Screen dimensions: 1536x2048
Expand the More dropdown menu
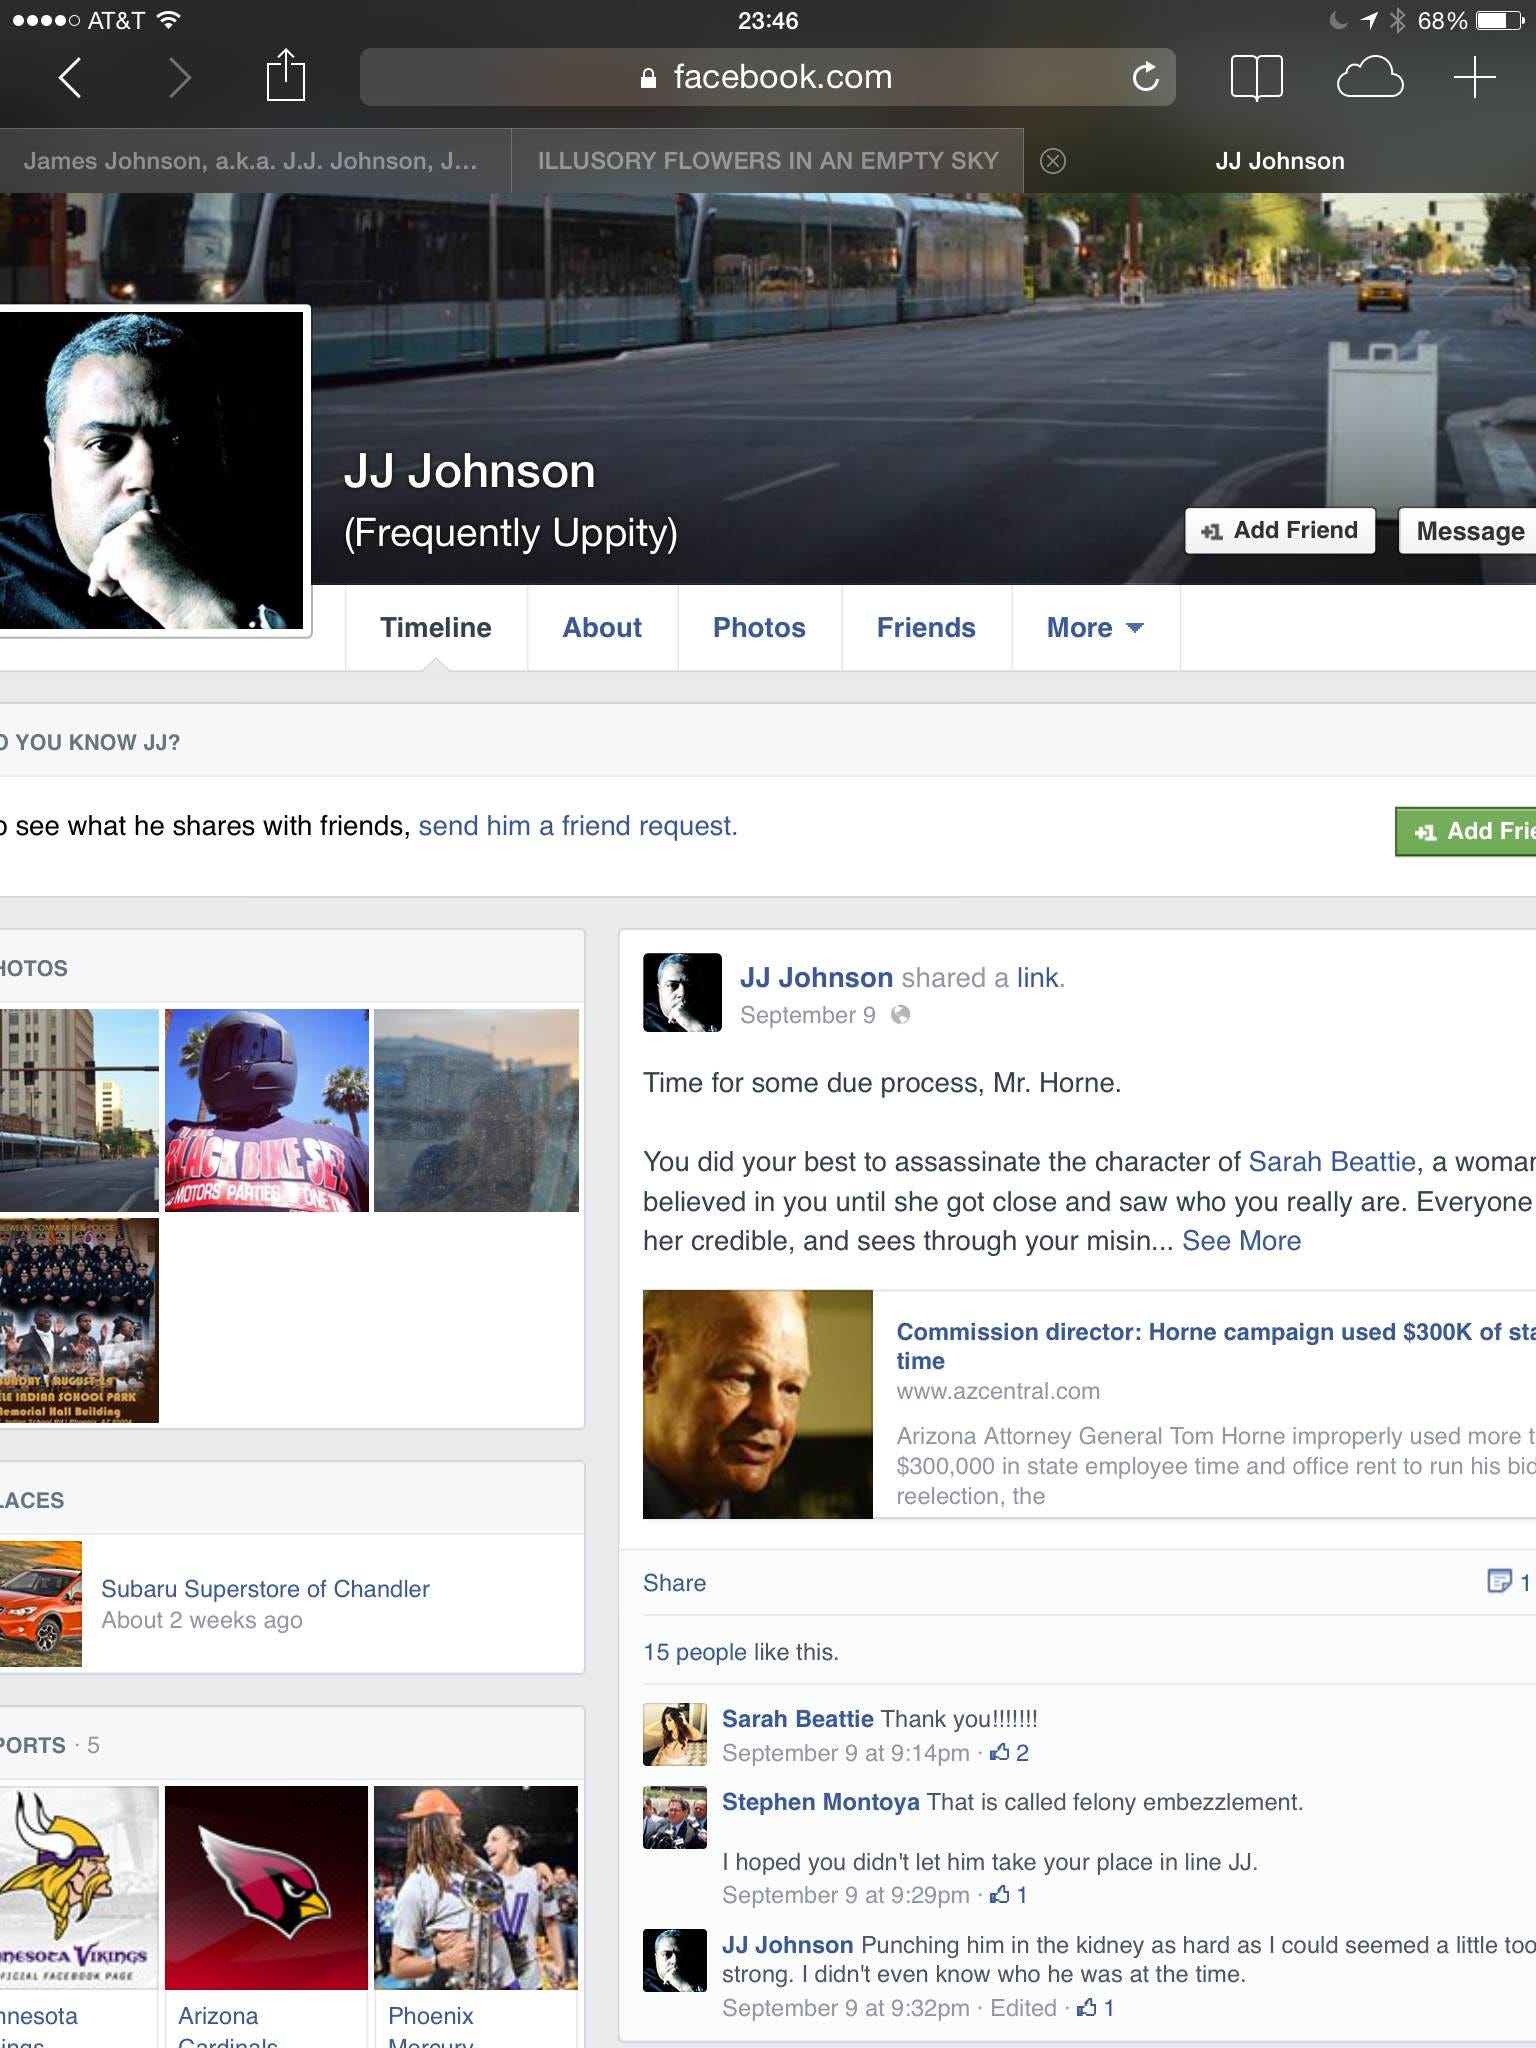pyautogui.click(x=1095, y=628)
